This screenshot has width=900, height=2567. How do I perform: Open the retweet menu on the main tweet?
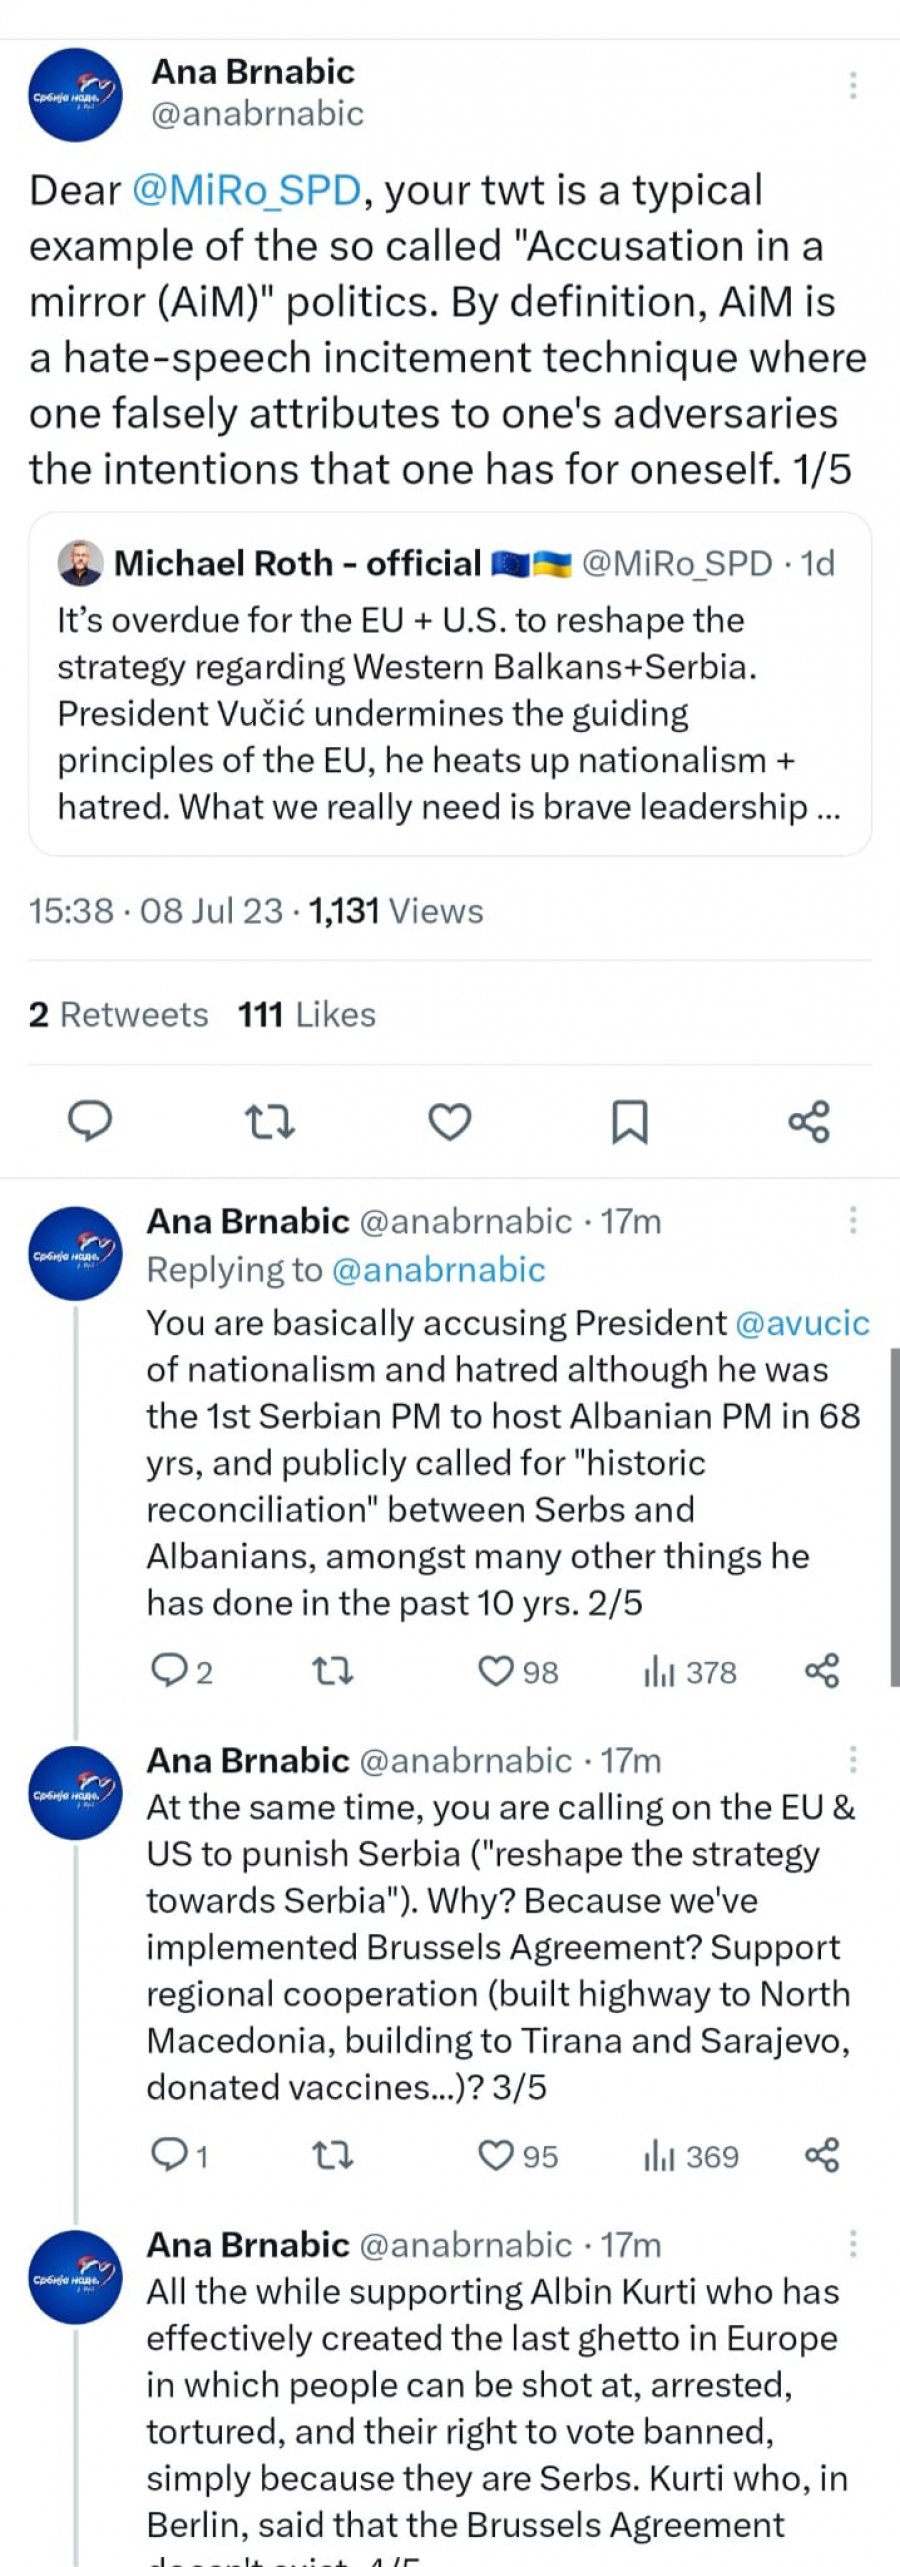pyautogui.click(x=270, y=1121)
